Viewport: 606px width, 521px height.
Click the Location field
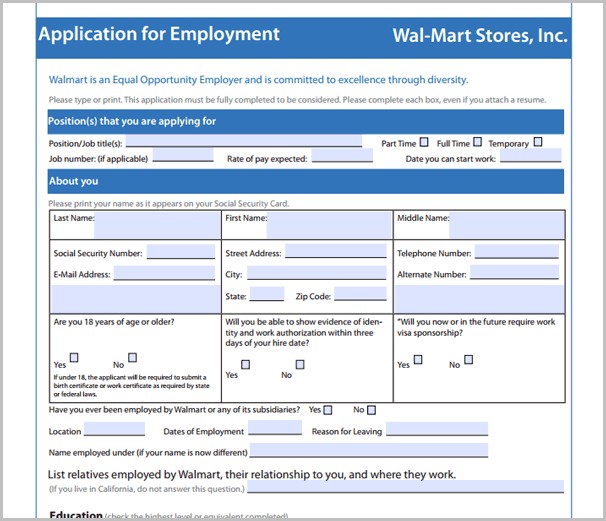114,429
